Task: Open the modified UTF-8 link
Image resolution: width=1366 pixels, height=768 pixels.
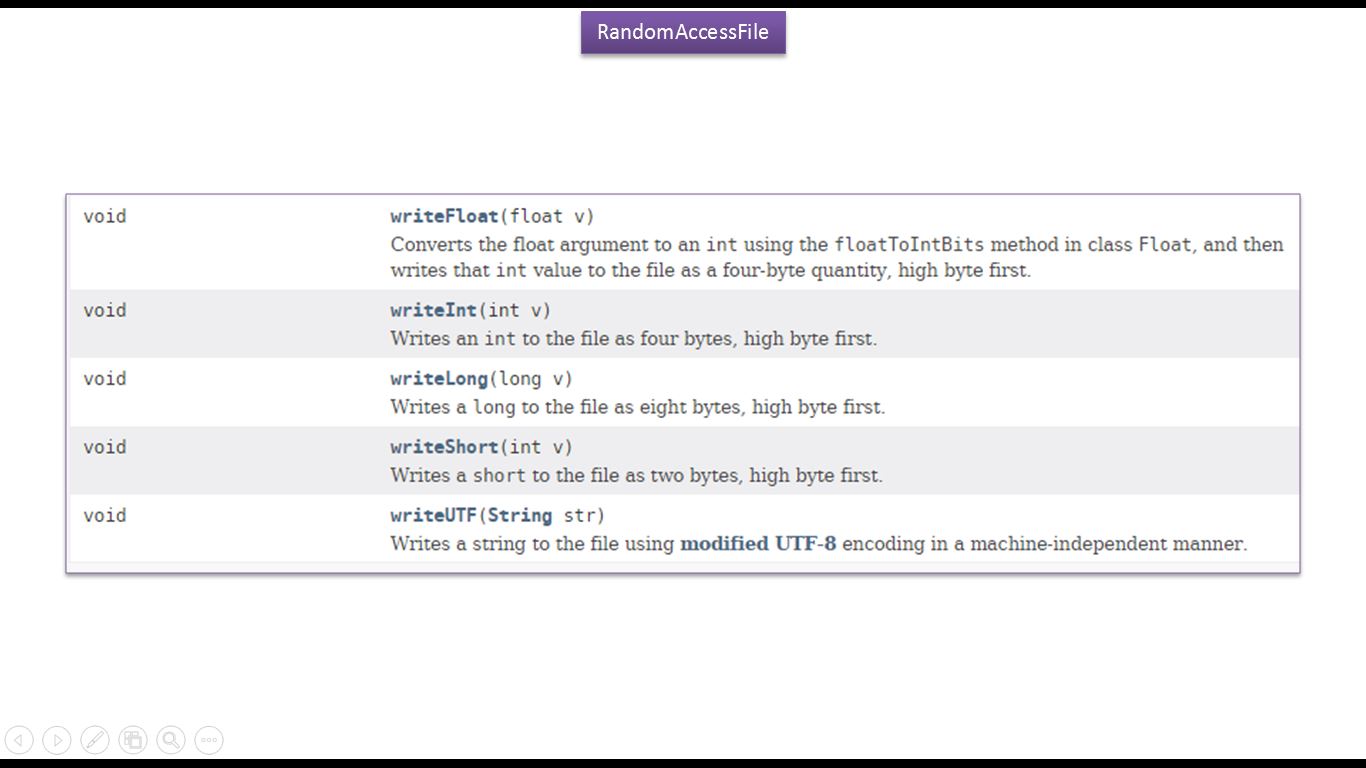Action: 757,544
